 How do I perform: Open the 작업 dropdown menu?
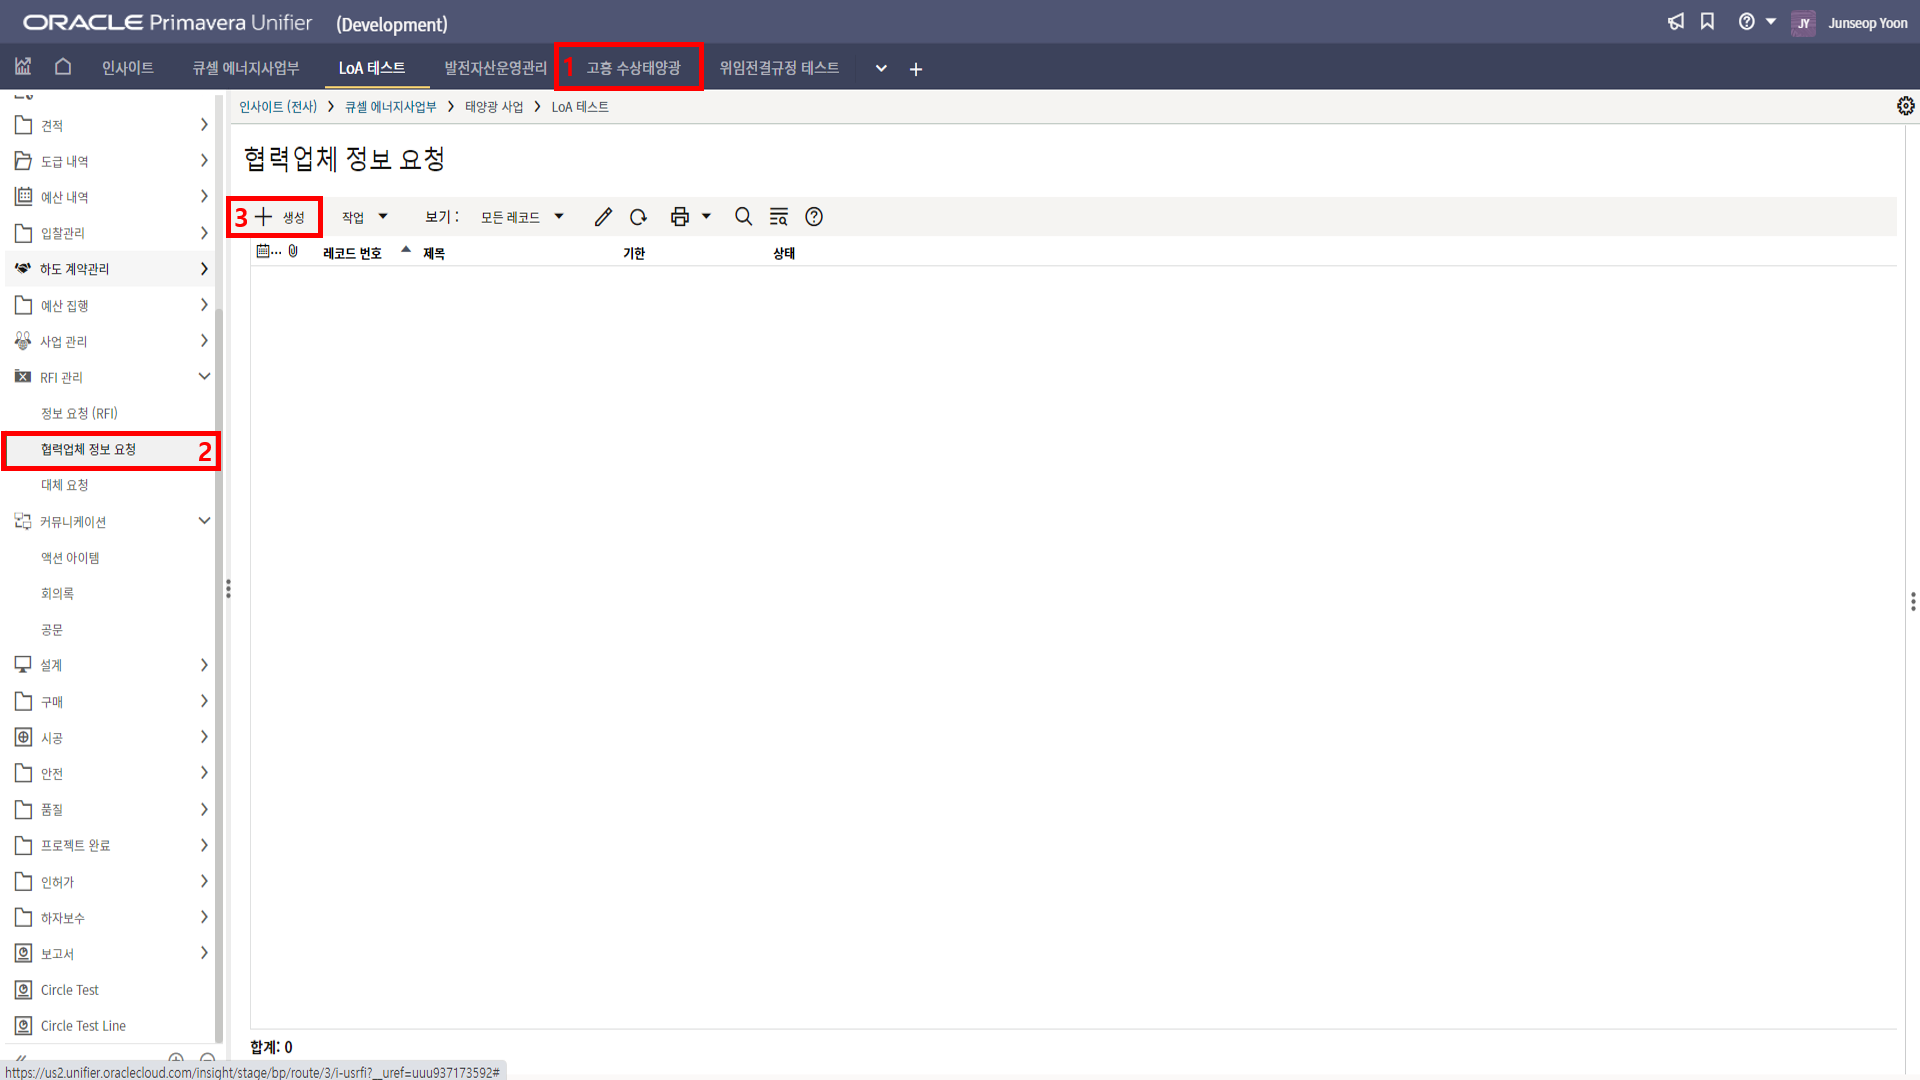(x=364, y=217)
